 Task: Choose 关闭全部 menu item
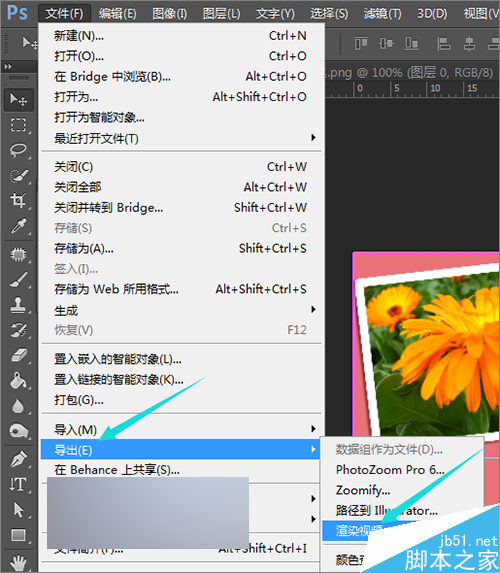click(x=181, y=187)
